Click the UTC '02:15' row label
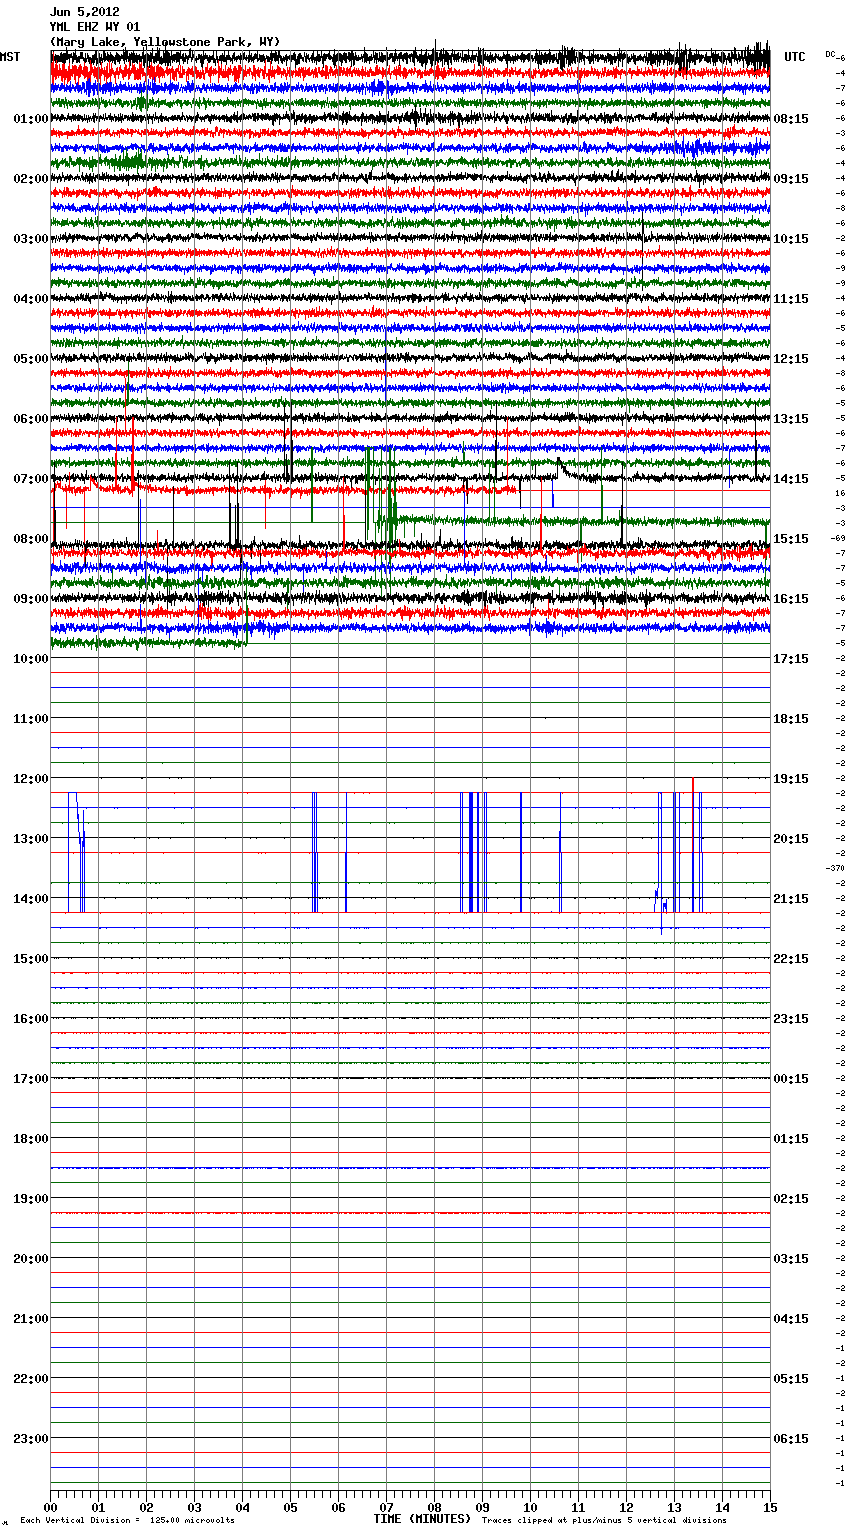The image size is (850, 1534). pos(791,1199)
